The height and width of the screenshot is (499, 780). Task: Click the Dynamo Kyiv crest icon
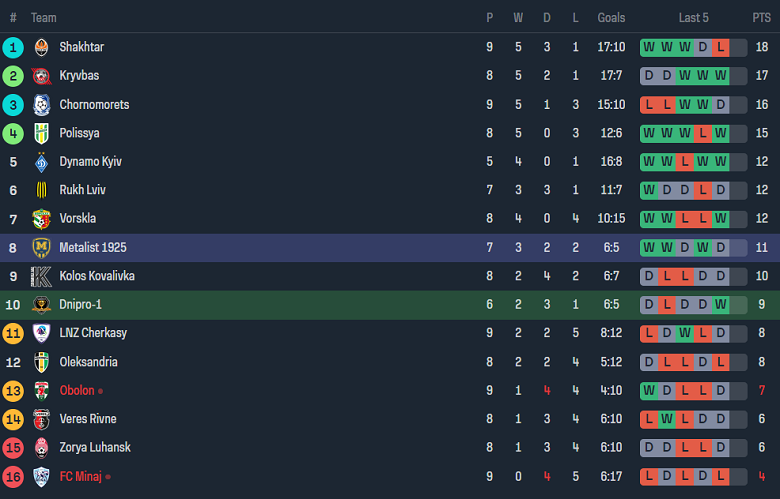pos(41,162)
